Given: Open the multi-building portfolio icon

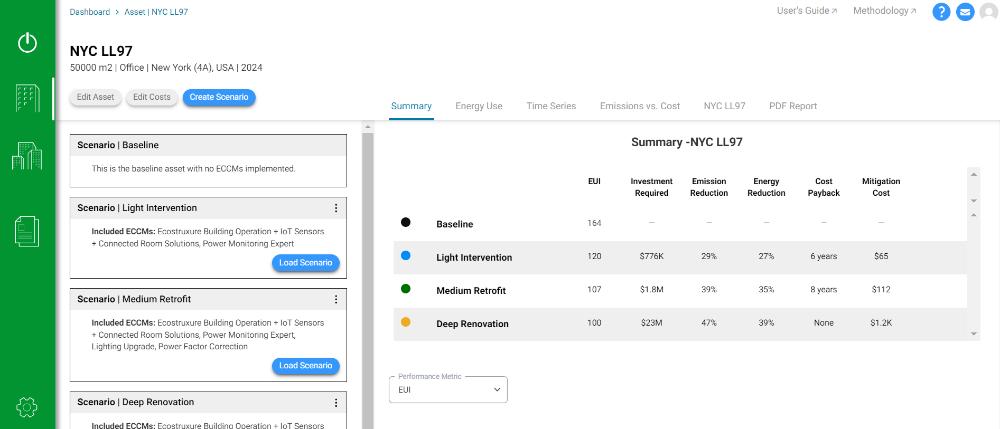Looking at the screenshot, I should tap(27, 156).
